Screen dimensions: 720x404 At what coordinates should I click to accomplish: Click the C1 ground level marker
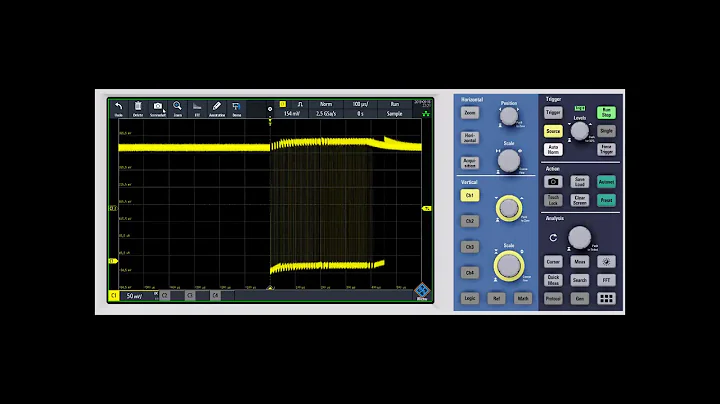click(x=113, y=261)
